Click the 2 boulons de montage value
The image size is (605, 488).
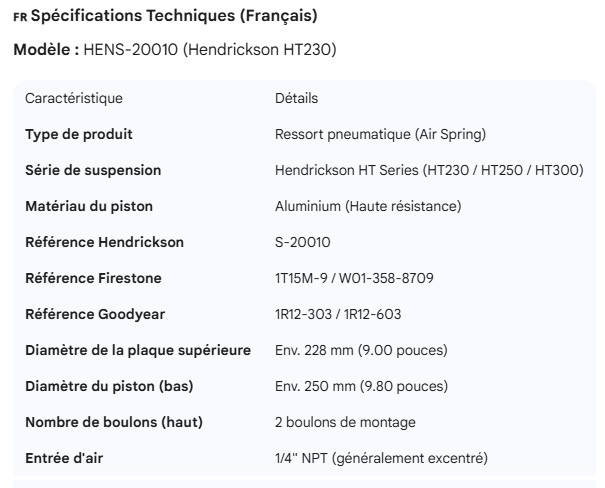pyautogui.click(x=345, y=422)
